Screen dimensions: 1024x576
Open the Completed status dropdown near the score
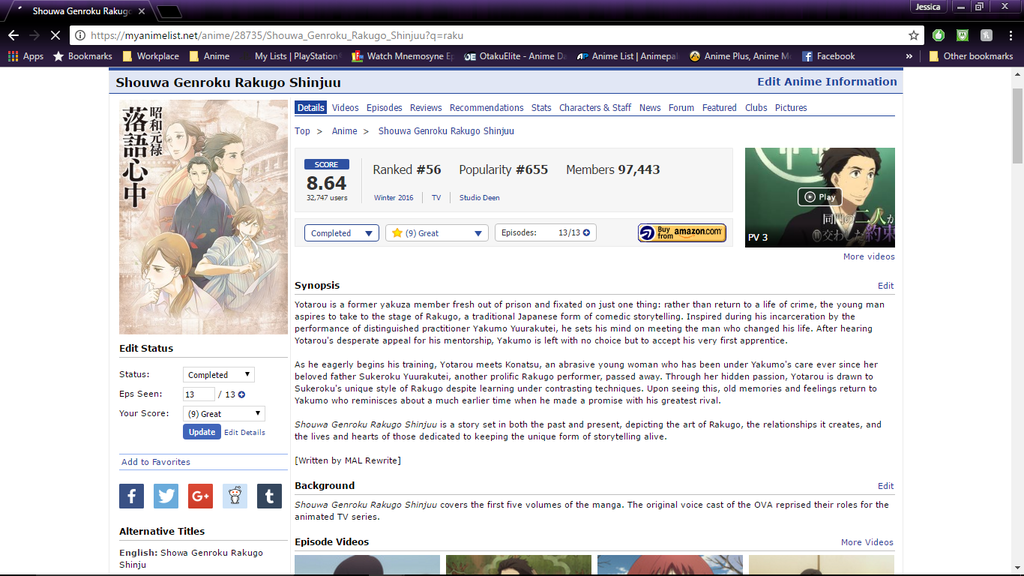pos(341,233)
